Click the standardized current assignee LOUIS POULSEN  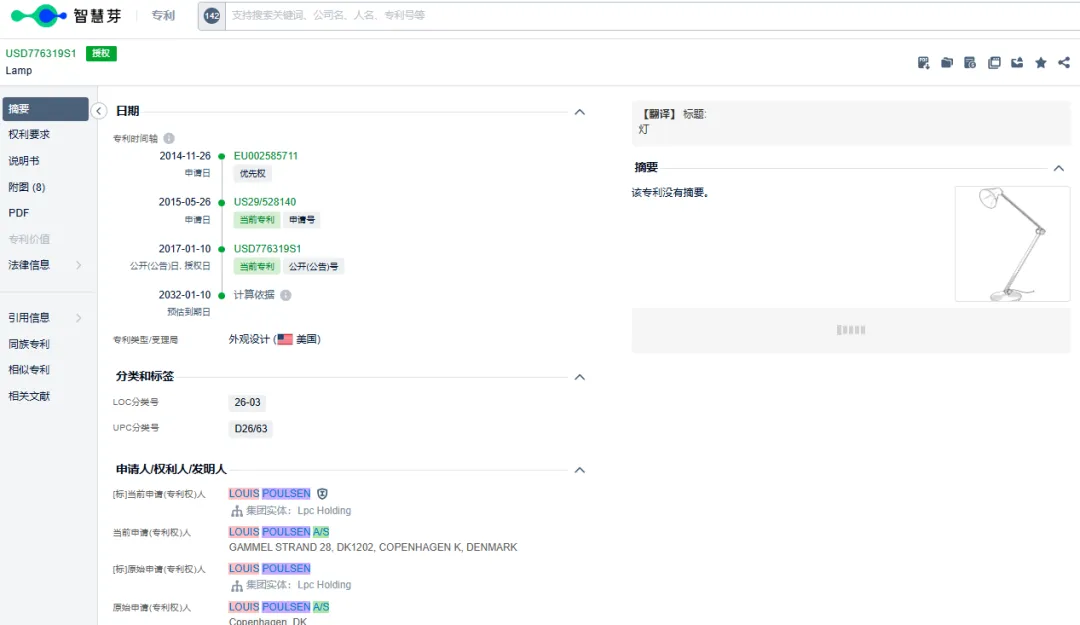coord(269,493)
